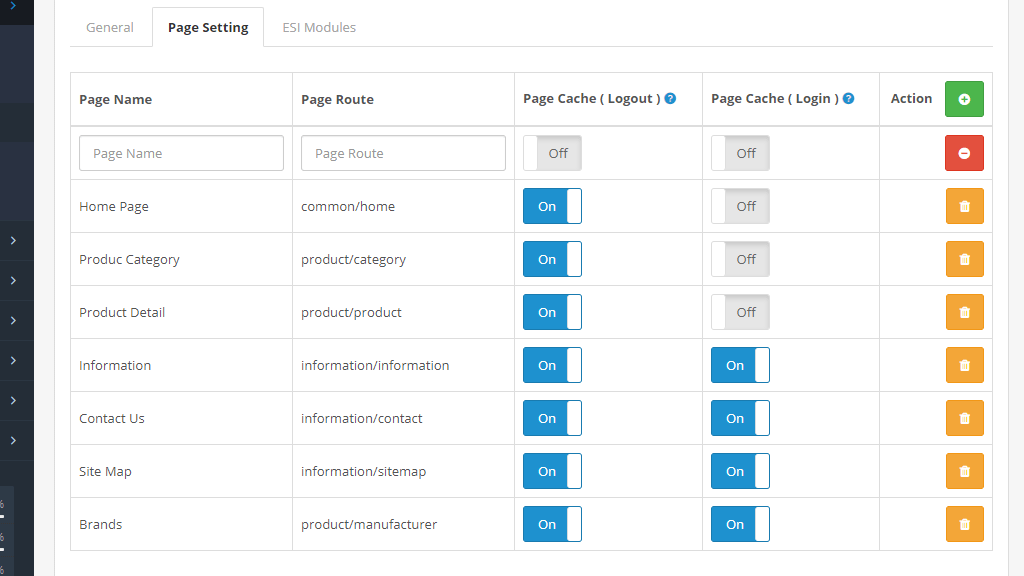Viewport: 1024px width, 576px height.
Task: Click the trash icon on the Brands row
Action: click(x=964, y=524)
